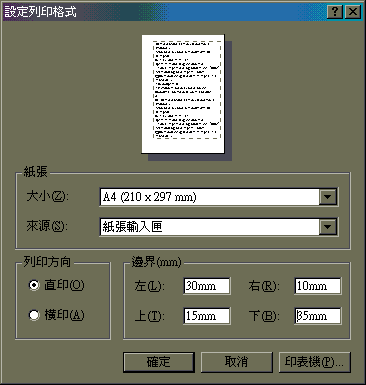Select the 直印 portrait radio button
The height and width of the screenshot is (385, 366).
point(34,285)
